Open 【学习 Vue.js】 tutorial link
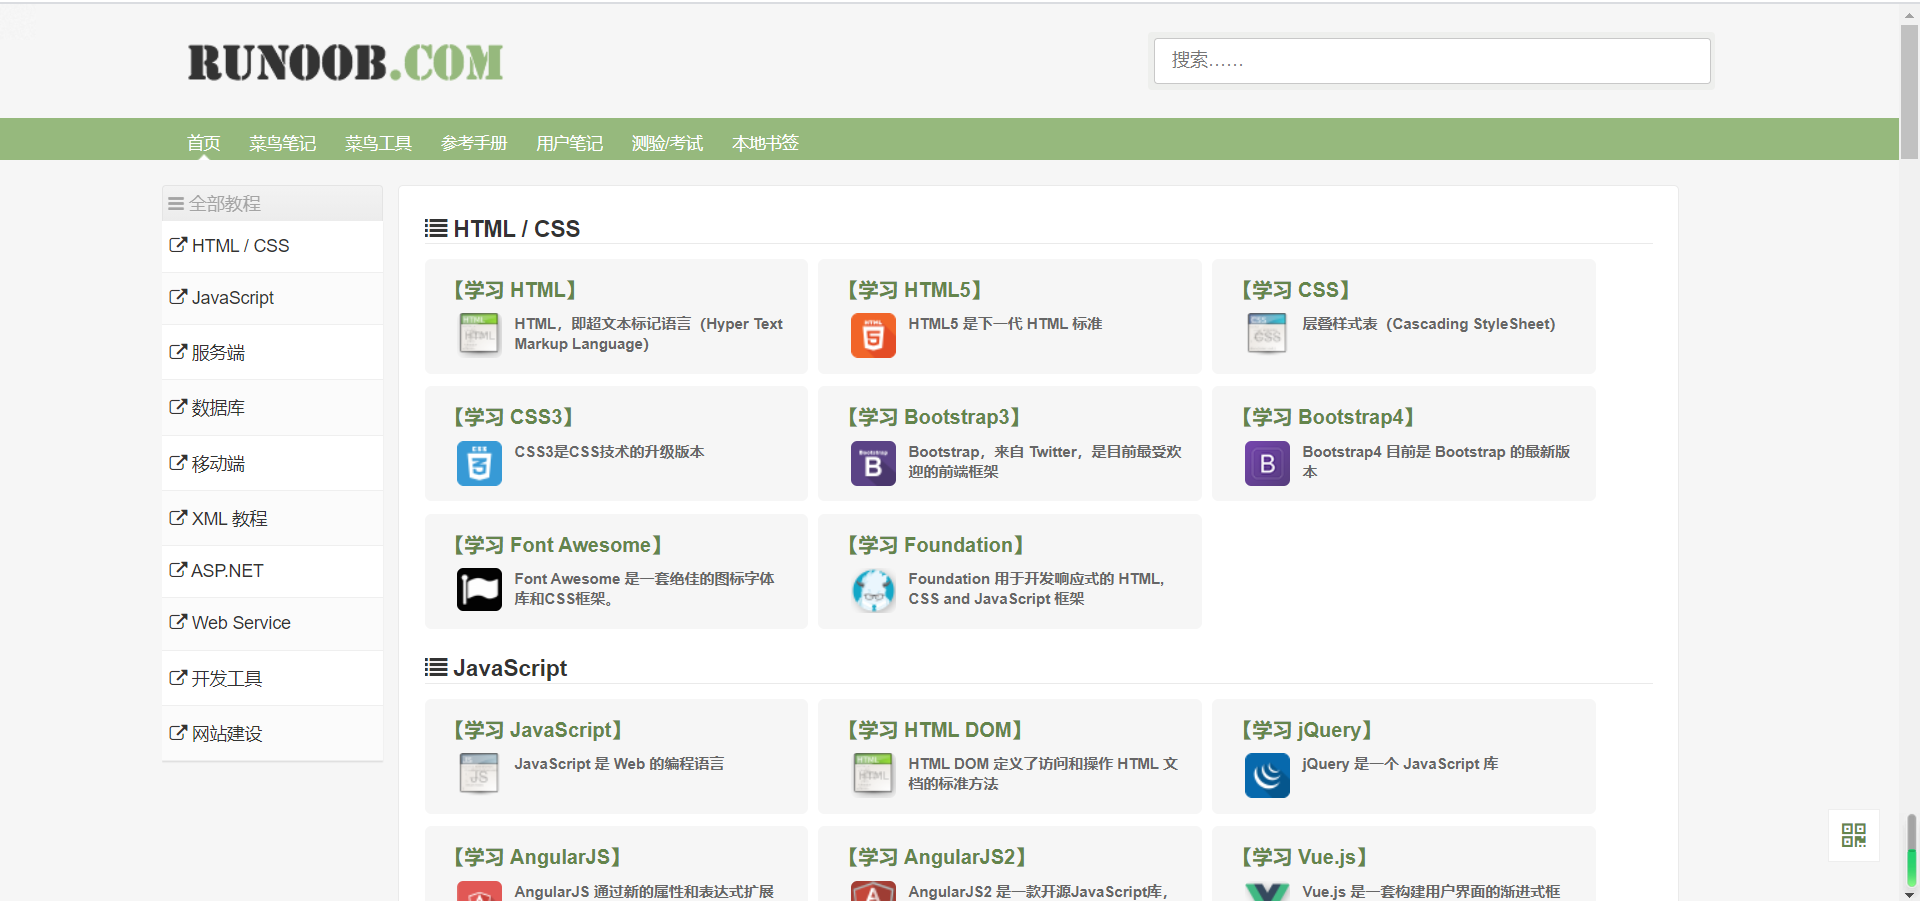Image resolution: width=1920 pixels, height=901 pixels. click(1305, 857)
